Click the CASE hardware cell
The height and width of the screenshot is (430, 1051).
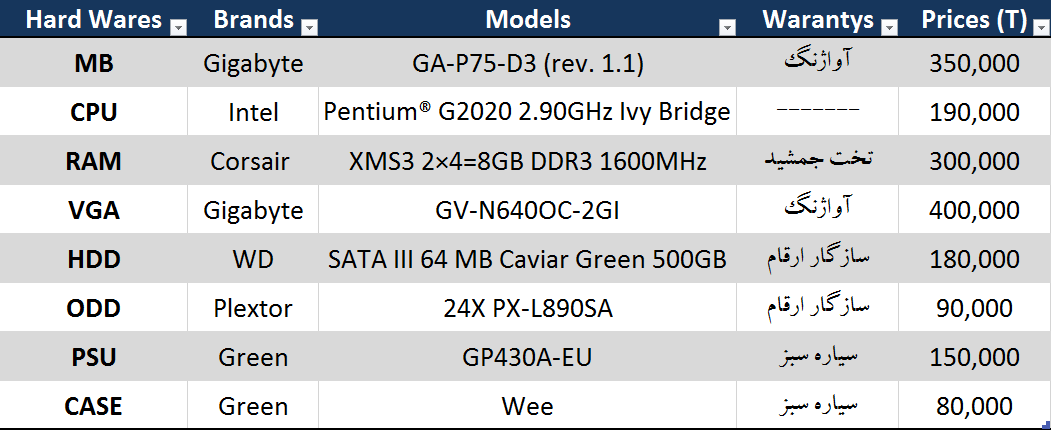point(94,406)
